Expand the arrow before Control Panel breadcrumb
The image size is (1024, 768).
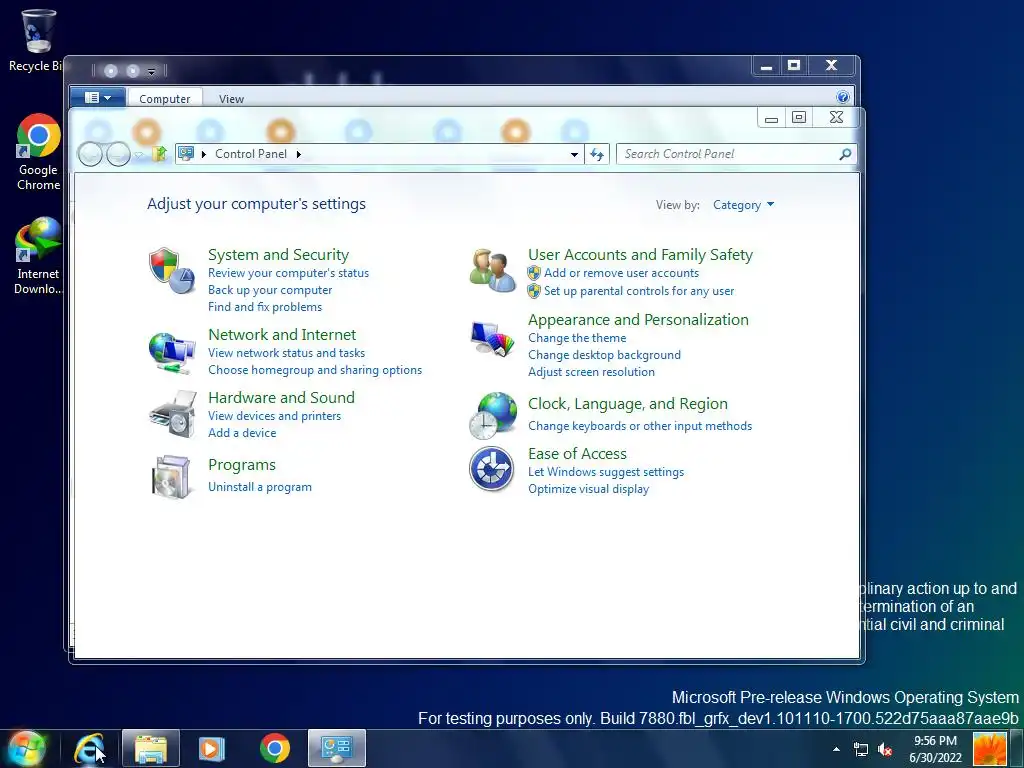click(204, 154)
